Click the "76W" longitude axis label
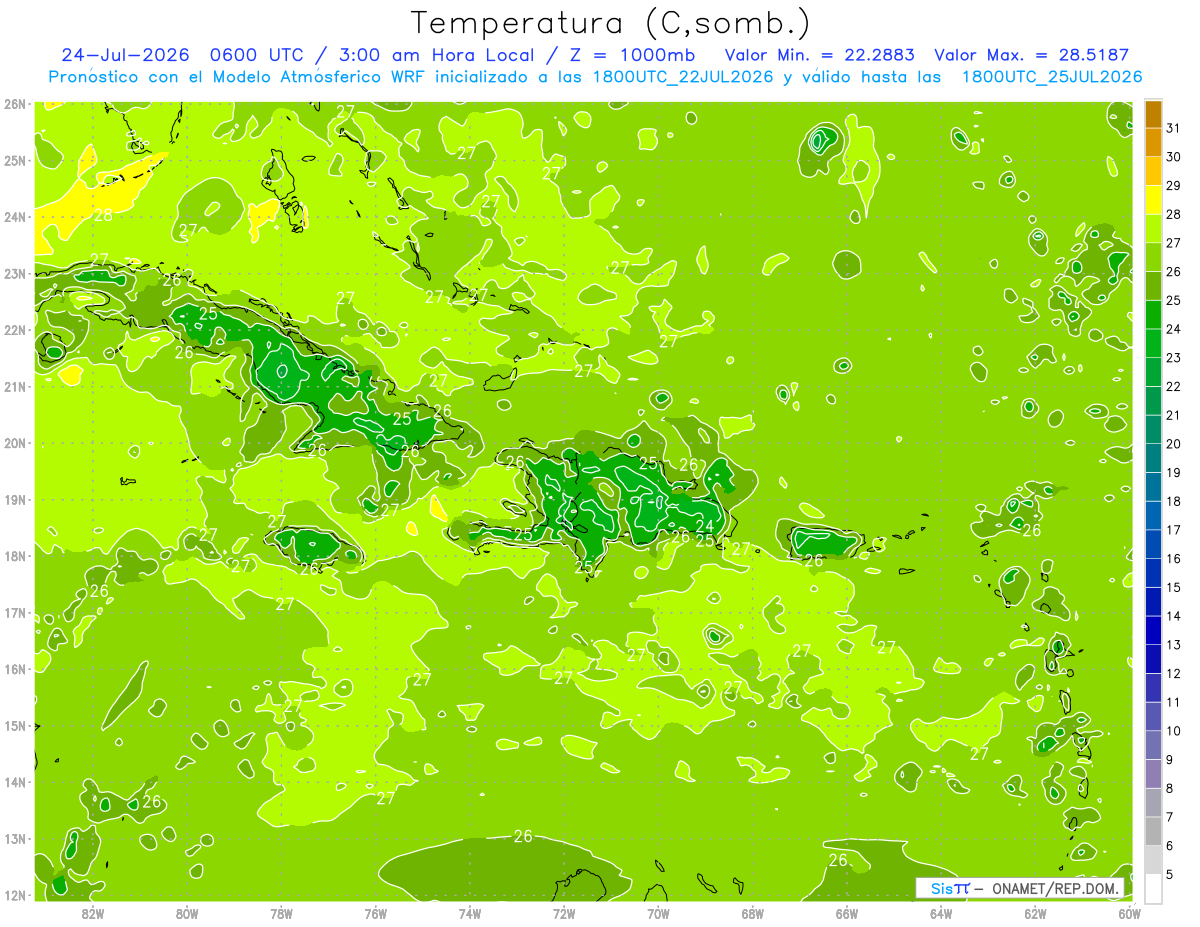The image size is (1200, 927). (376, 913)
